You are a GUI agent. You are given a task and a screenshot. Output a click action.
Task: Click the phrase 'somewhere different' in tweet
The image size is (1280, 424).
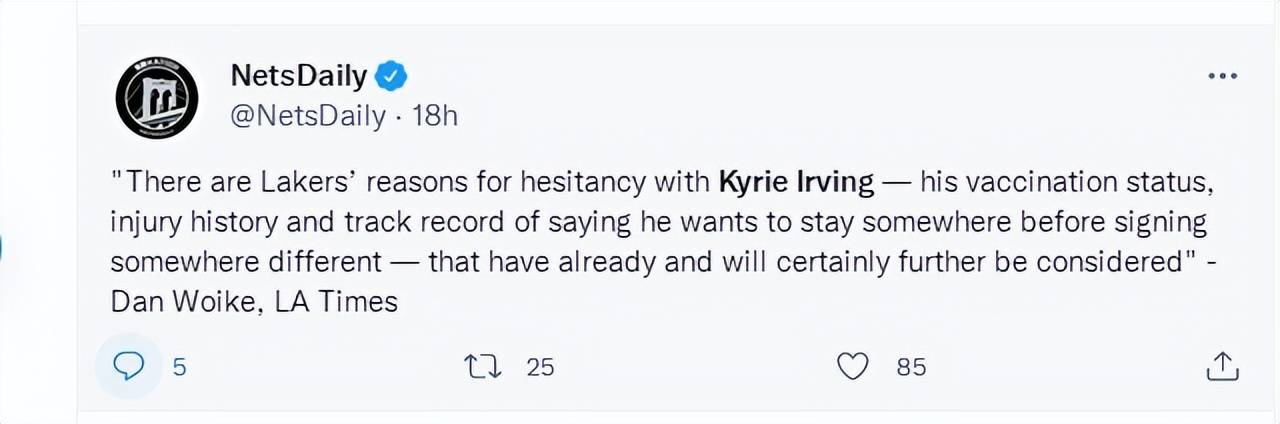pos(246,261)
